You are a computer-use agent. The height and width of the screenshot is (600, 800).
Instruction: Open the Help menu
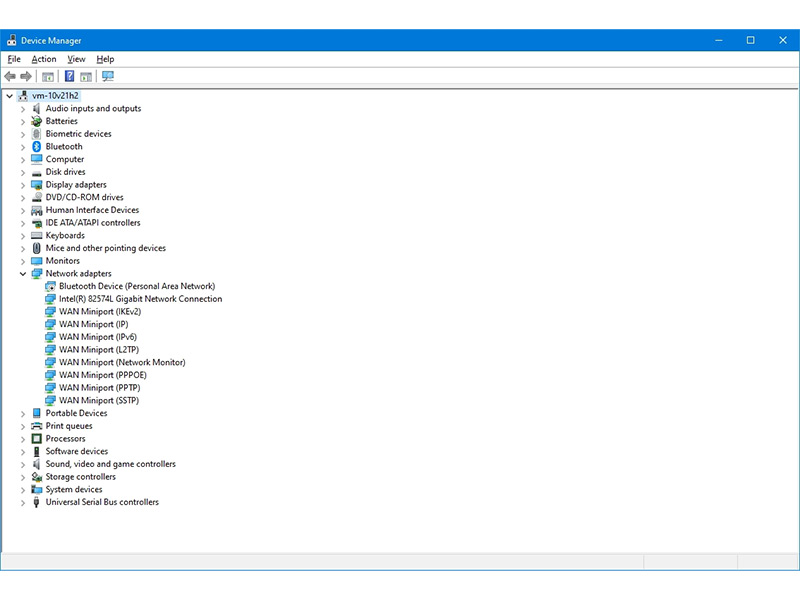coord(105,59)
